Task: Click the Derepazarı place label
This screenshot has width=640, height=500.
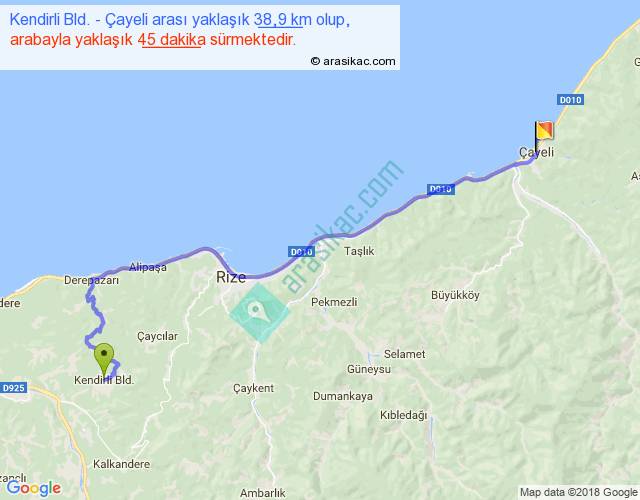Action: pyautogui.click(x=91, y=282)
